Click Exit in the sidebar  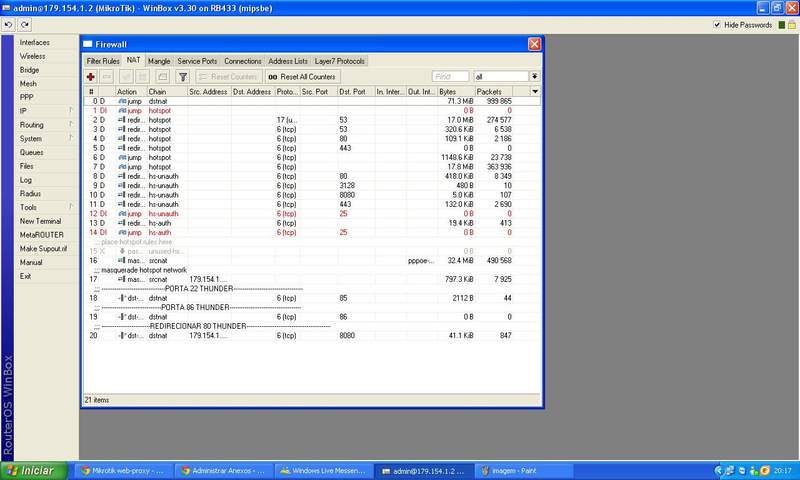pyautogui.click(x=26, y=276)
